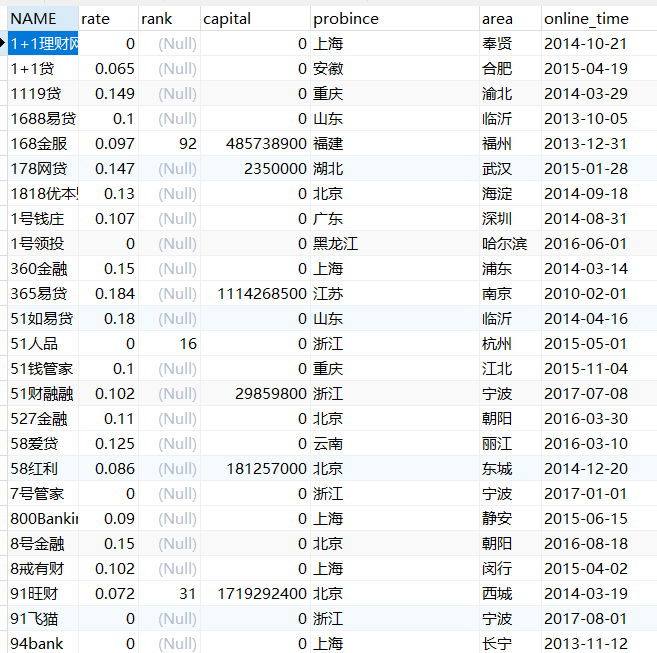This screenshot has width=657, height=653.
Task: Select the date 2013-11-12
Action: (x=585, y=643)
